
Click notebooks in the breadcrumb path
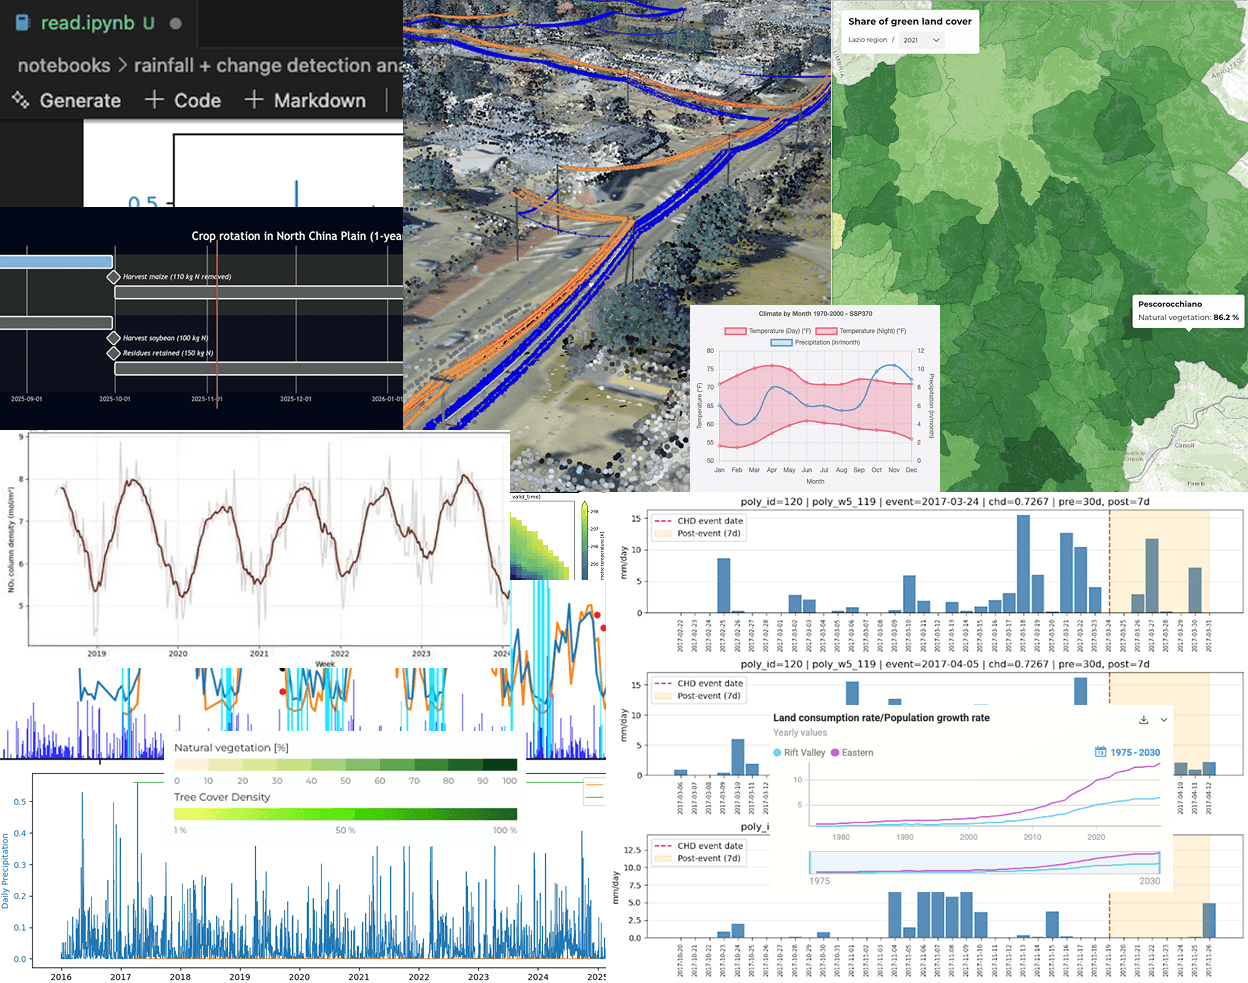[63, 65]
